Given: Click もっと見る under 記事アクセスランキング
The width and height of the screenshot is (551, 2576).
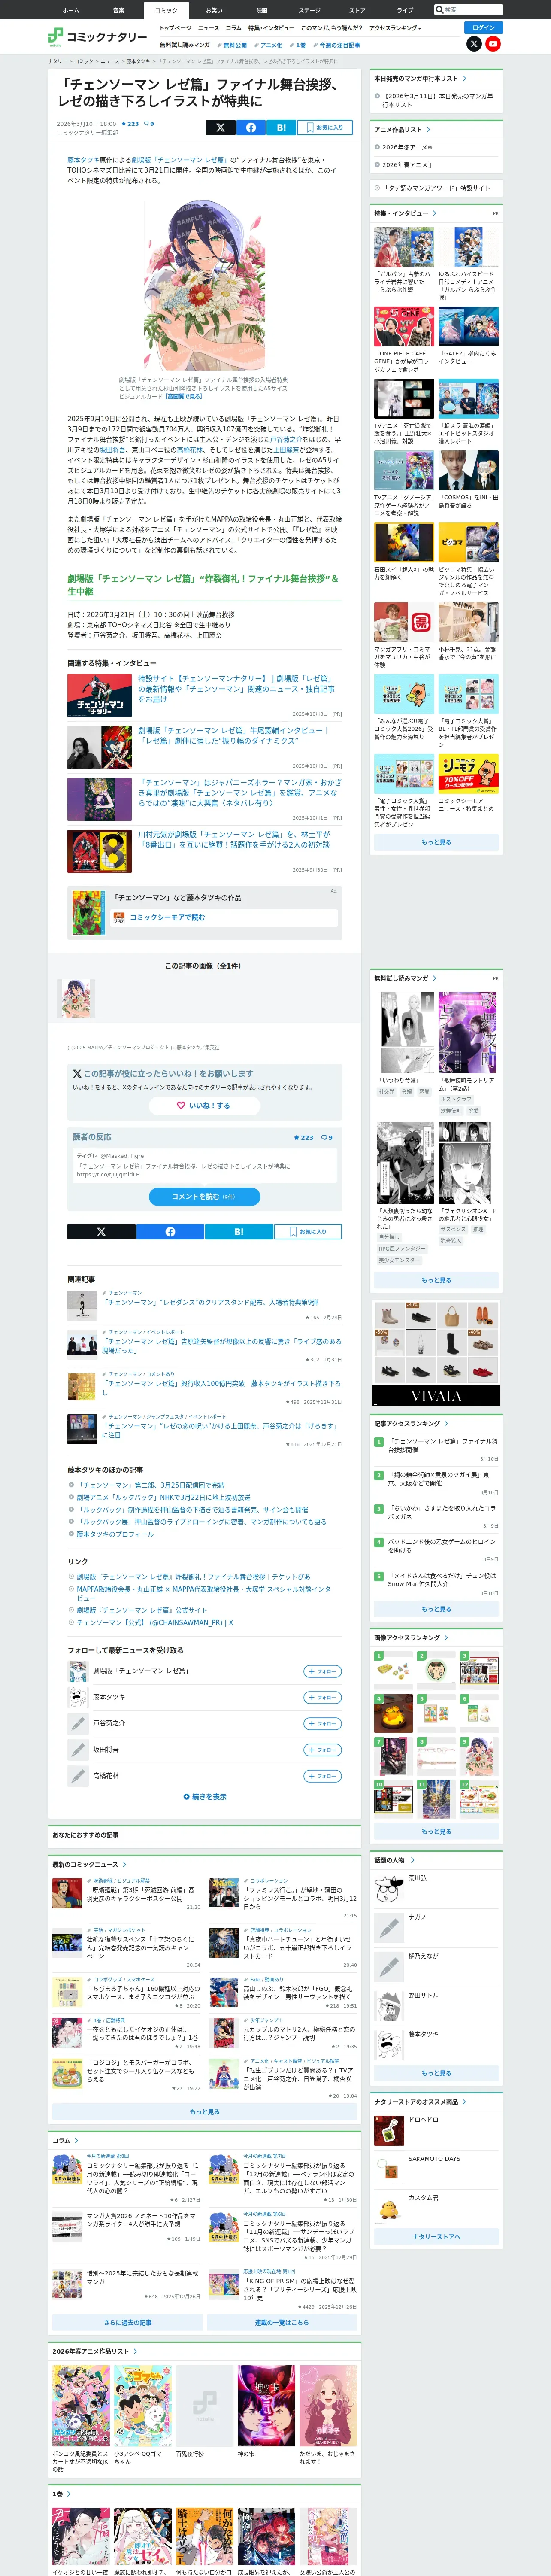Looking at the screenshot, I should click(x=436, y=1609).
